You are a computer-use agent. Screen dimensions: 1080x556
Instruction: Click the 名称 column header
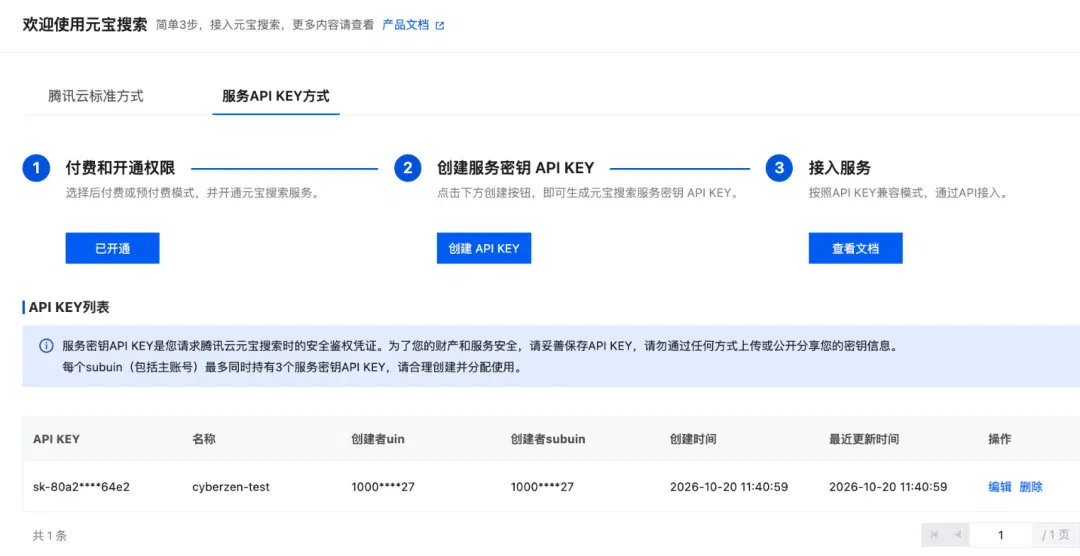(x=204, y=439)
